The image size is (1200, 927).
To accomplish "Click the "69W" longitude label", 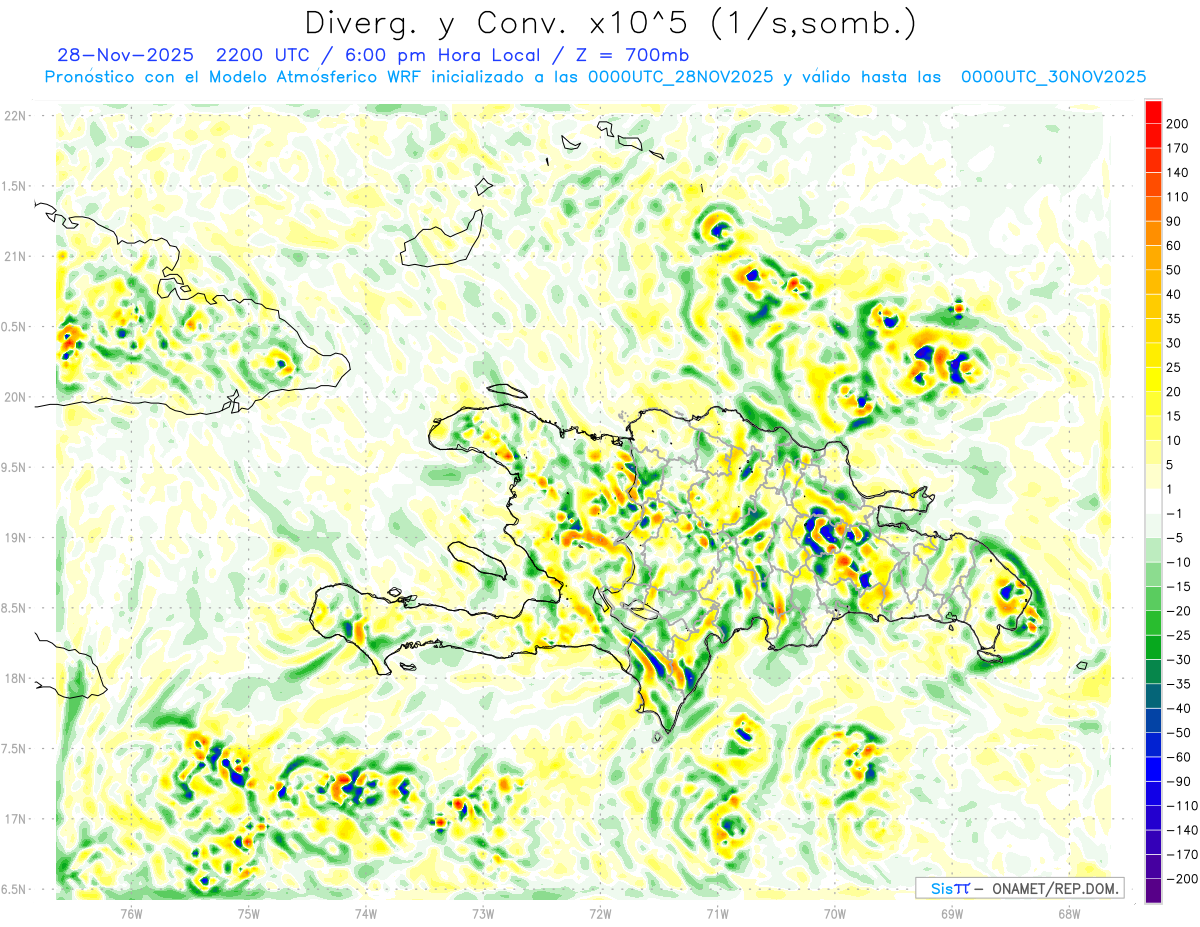I will pyautogui.click(x=952, y=914).
